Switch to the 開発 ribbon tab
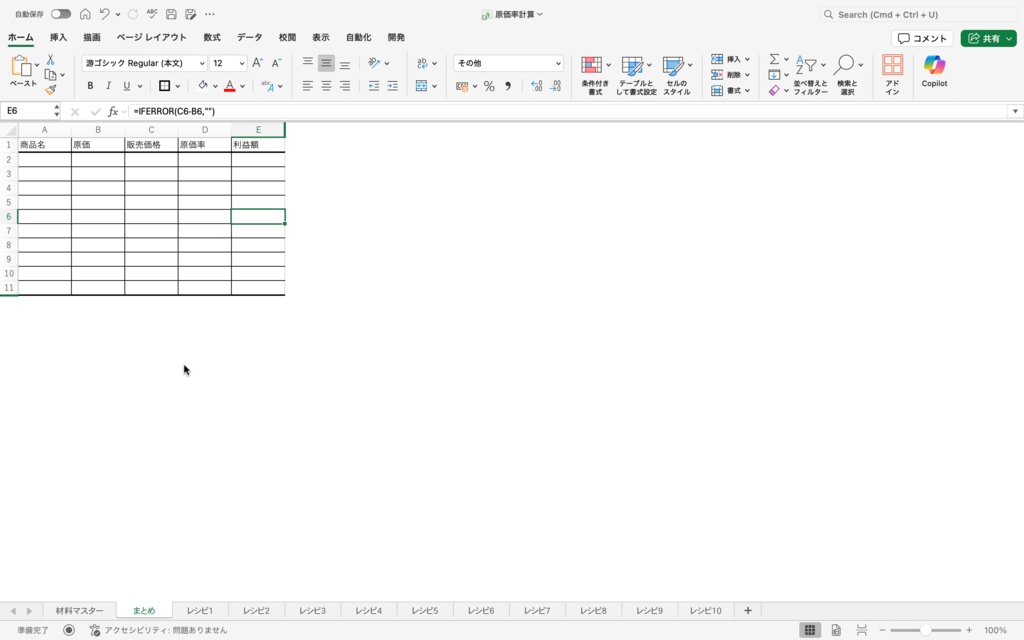The image size is (1024, 640). (396, 37)
